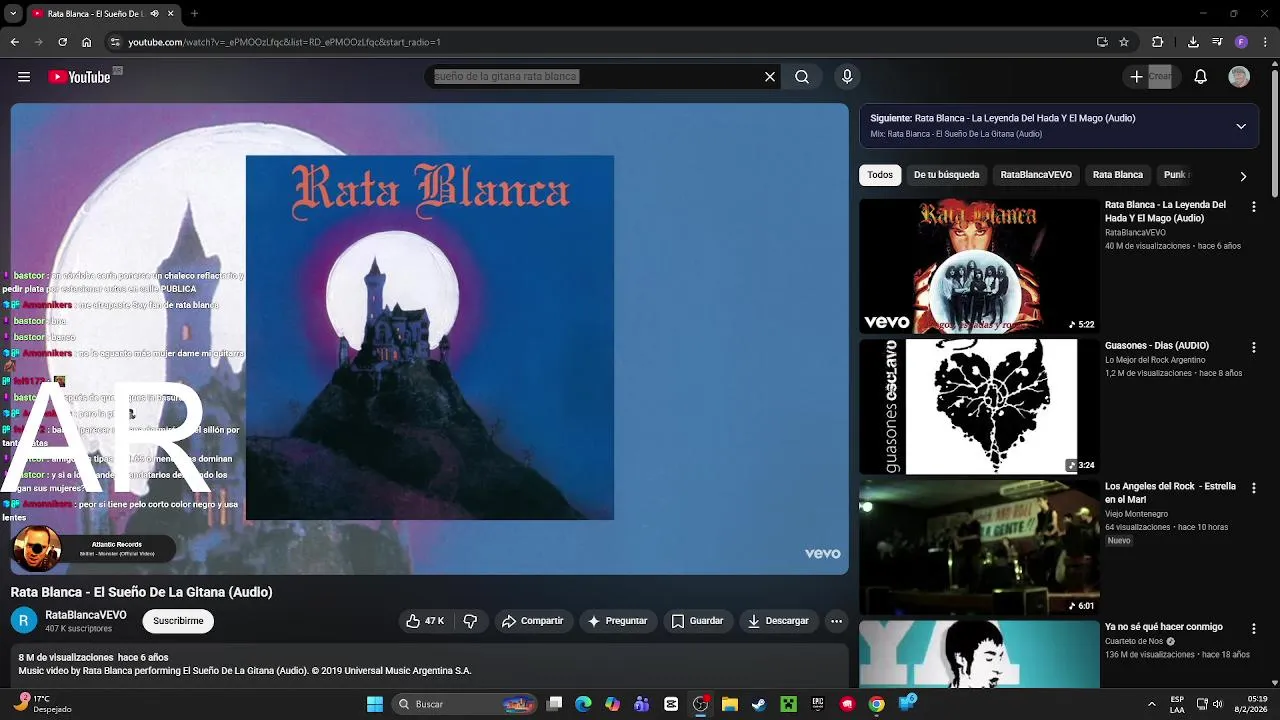Expand the video description text

(429, 664)
